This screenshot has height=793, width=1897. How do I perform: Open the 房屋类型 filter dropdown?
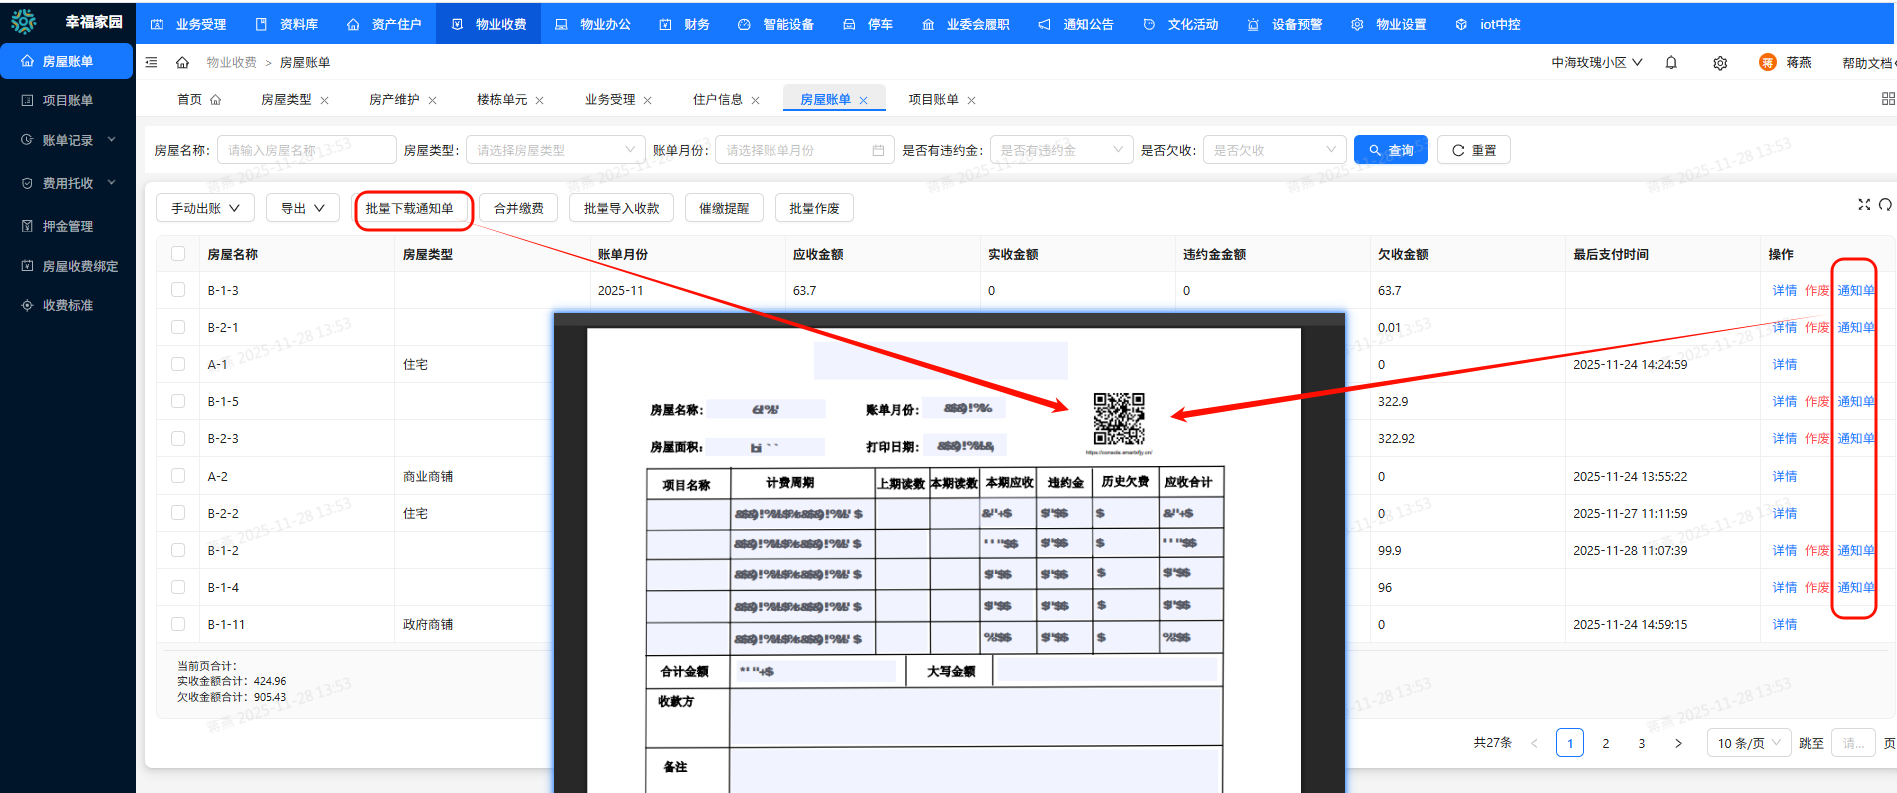555,150
